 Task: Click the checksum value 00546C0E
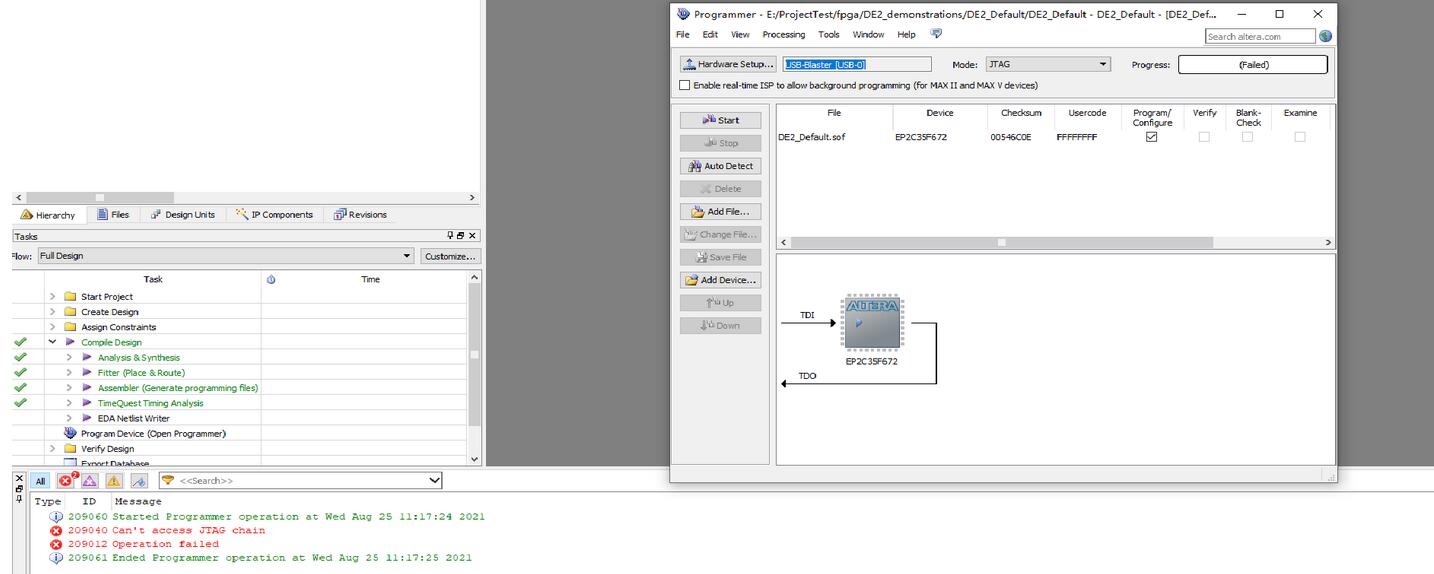[x=1011, y=137]
